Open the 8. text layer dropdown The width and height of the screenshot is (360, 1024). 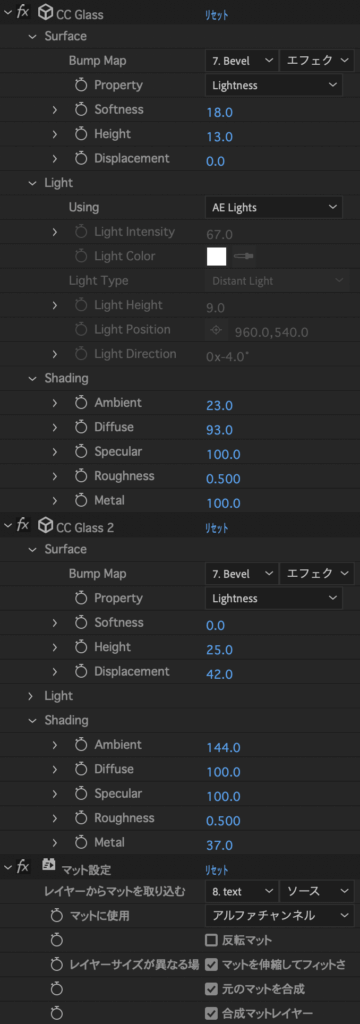241,891
